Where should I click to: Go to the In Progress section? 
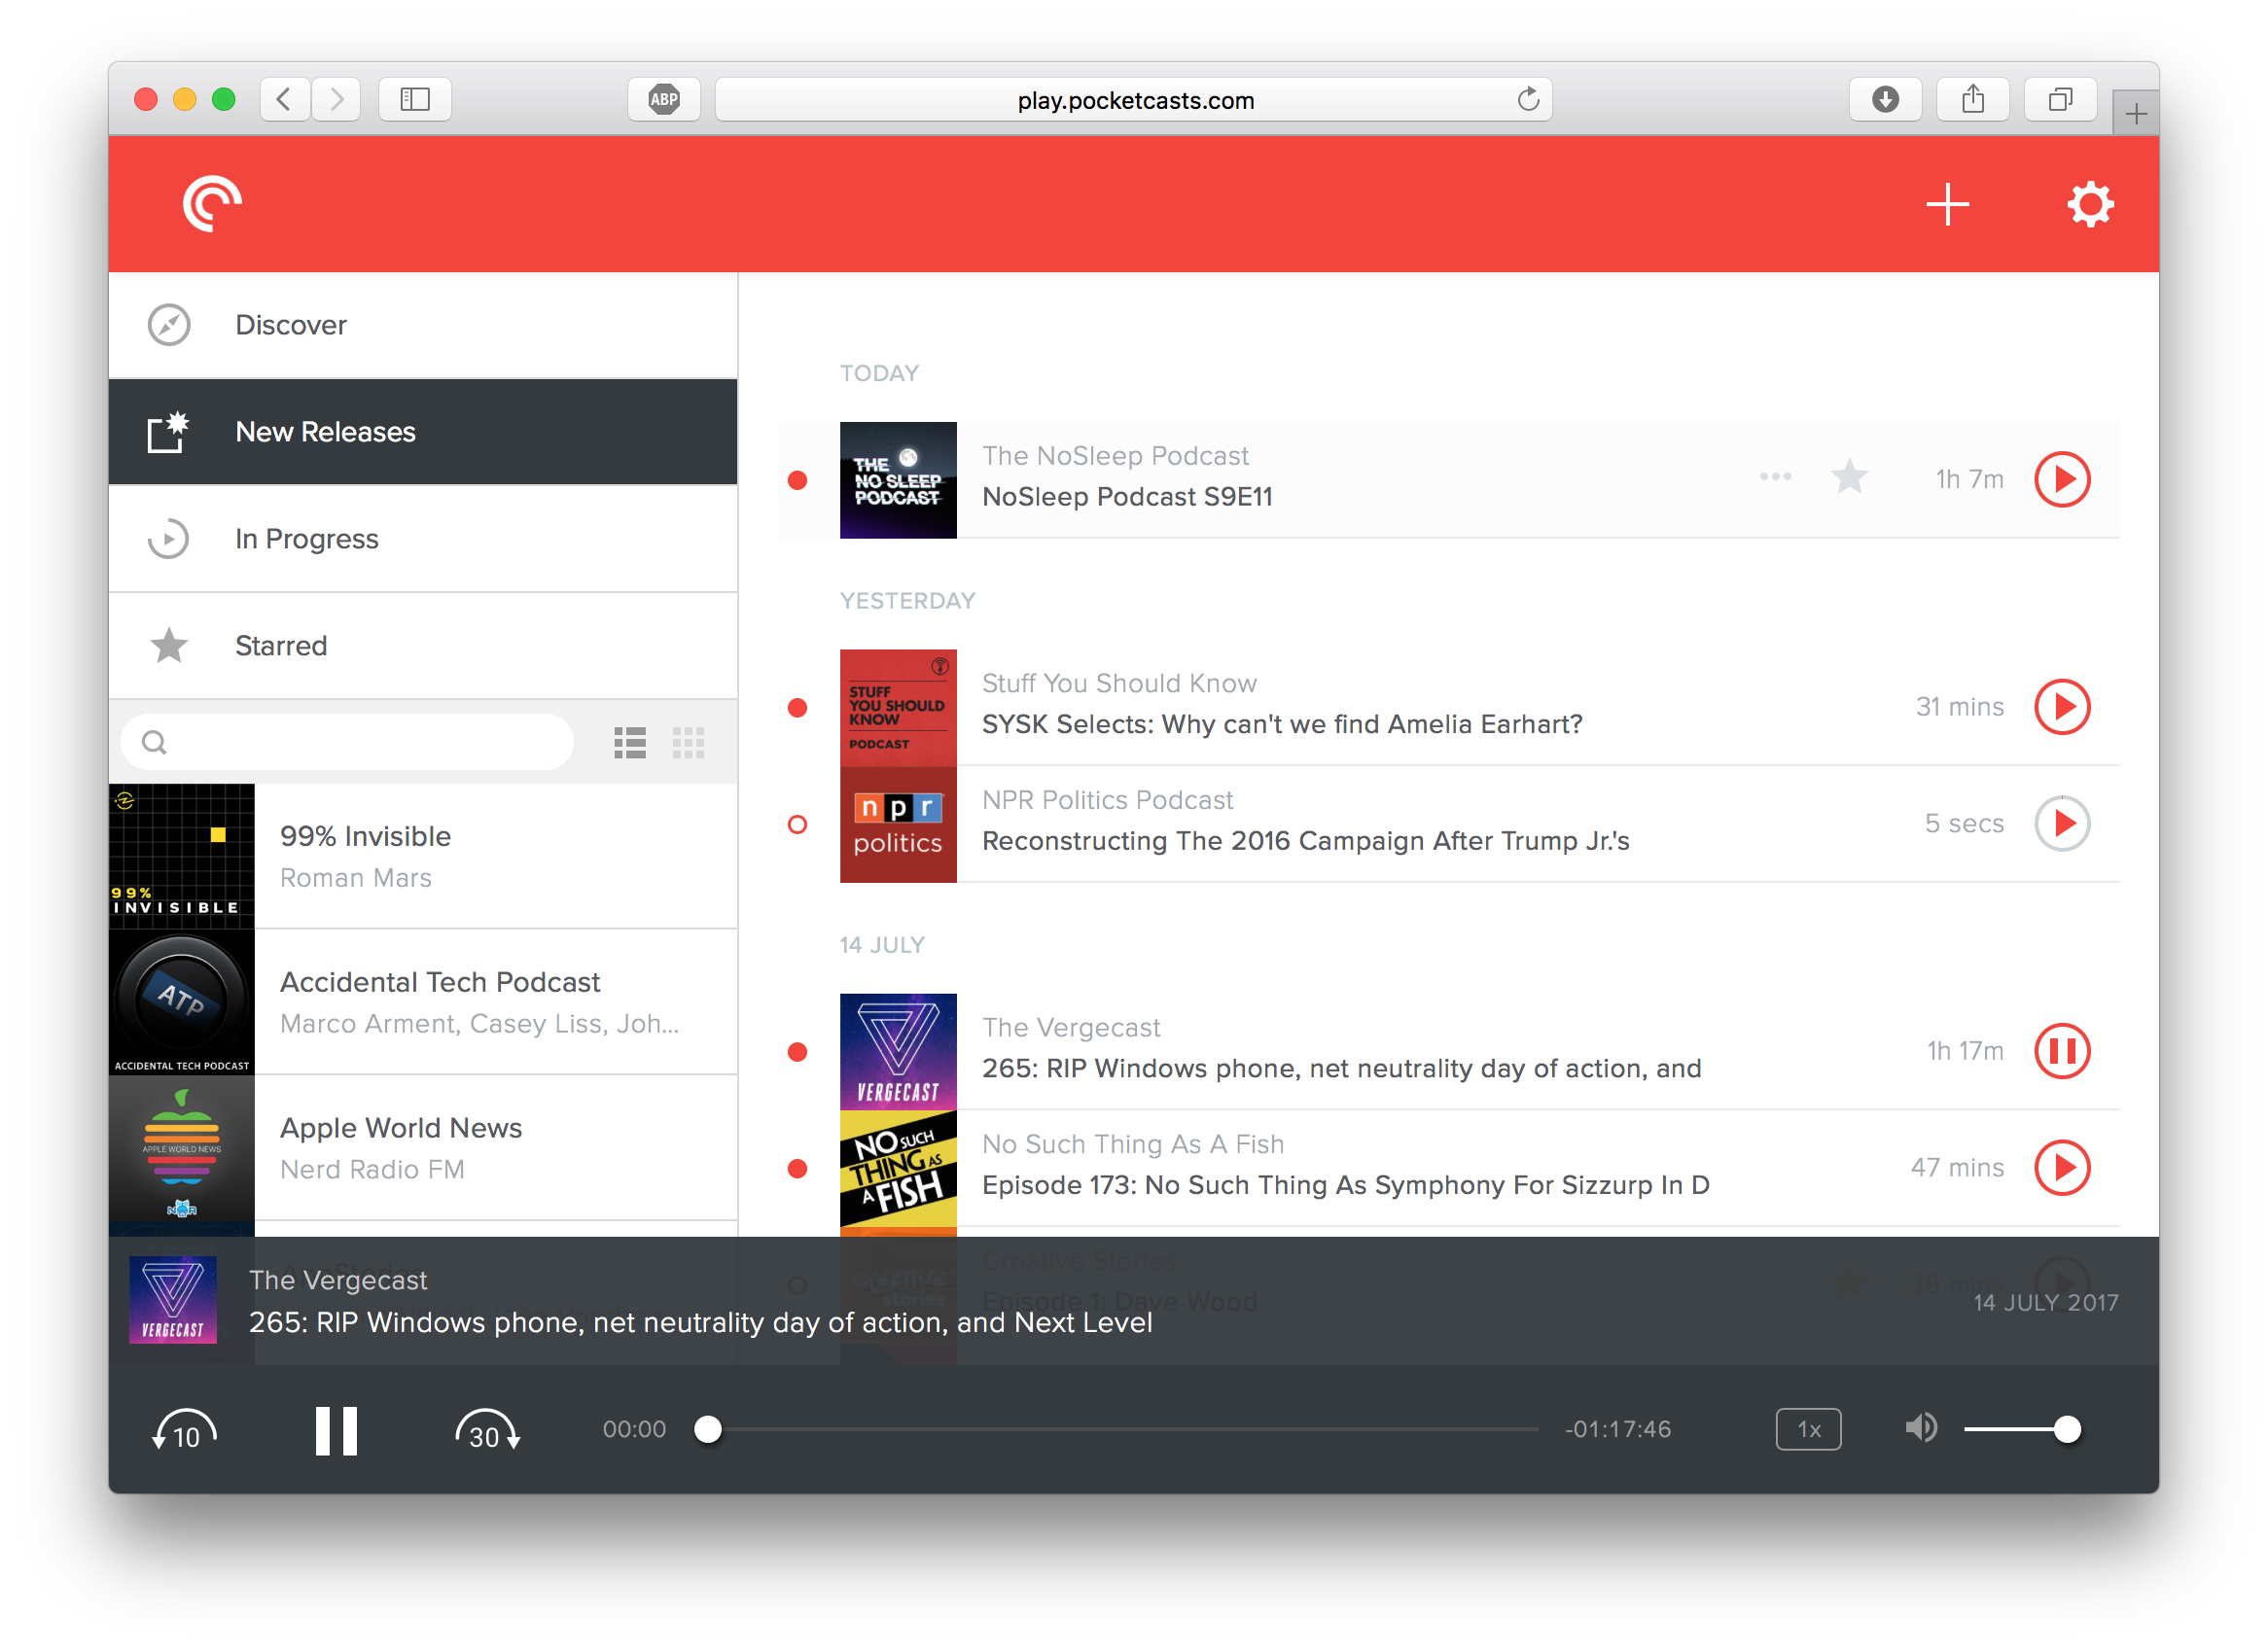[x=423, y=539]
